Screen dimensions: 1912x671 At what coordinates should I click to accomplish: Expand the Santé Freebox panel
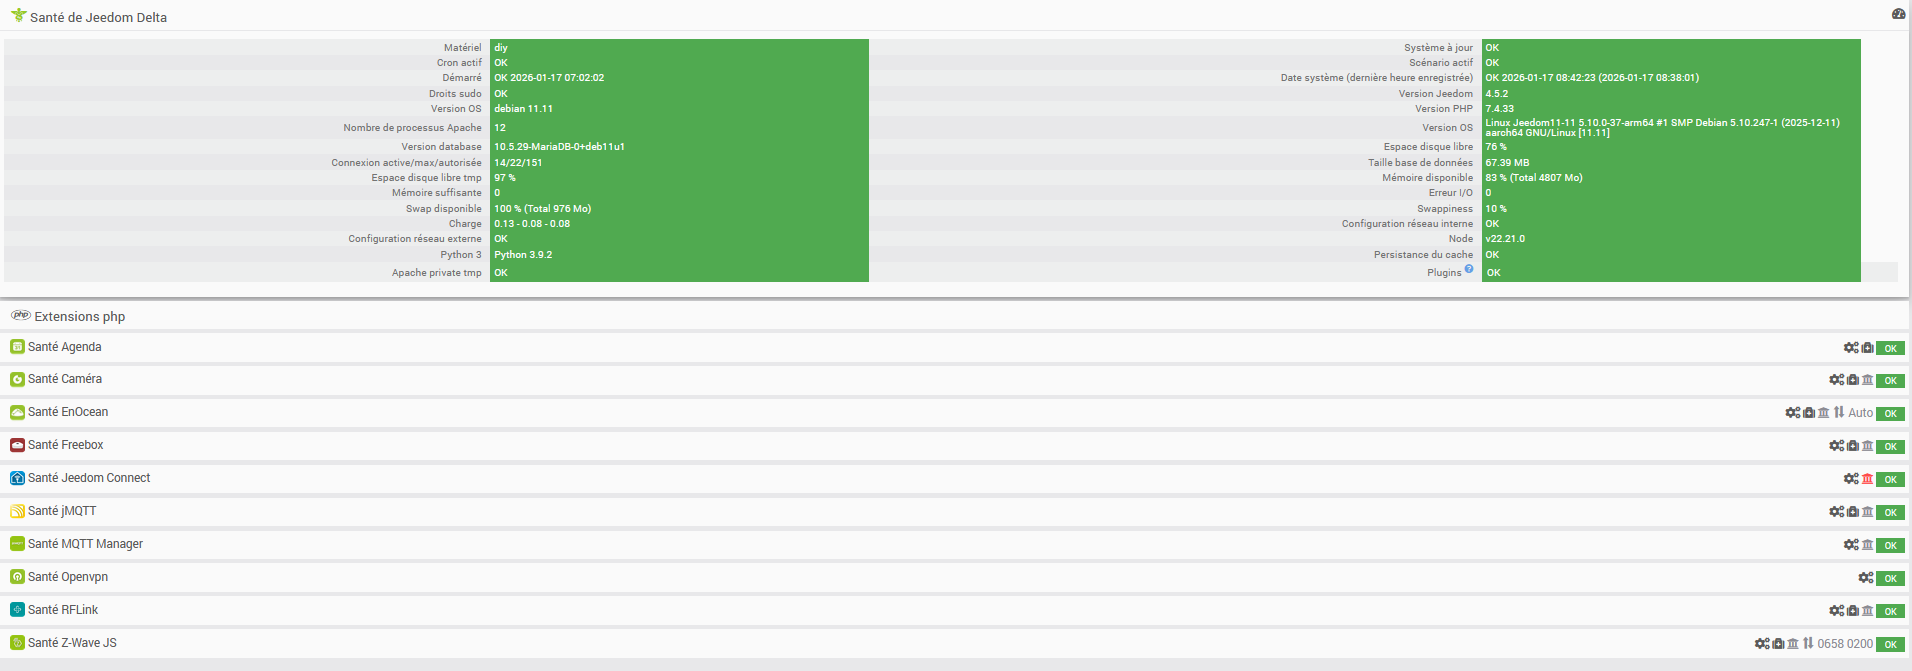66,445
